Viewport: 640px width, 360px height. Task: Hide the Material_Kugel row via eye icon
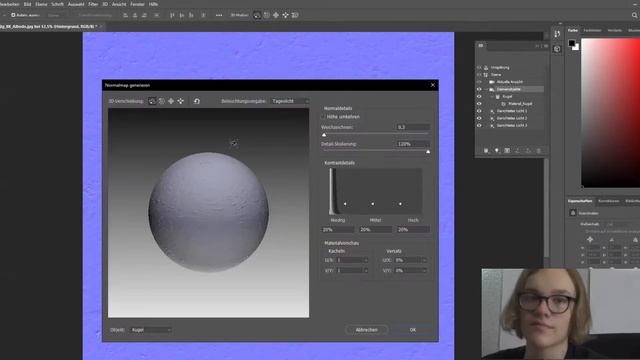pyautogui.click(x=479, y=104)
